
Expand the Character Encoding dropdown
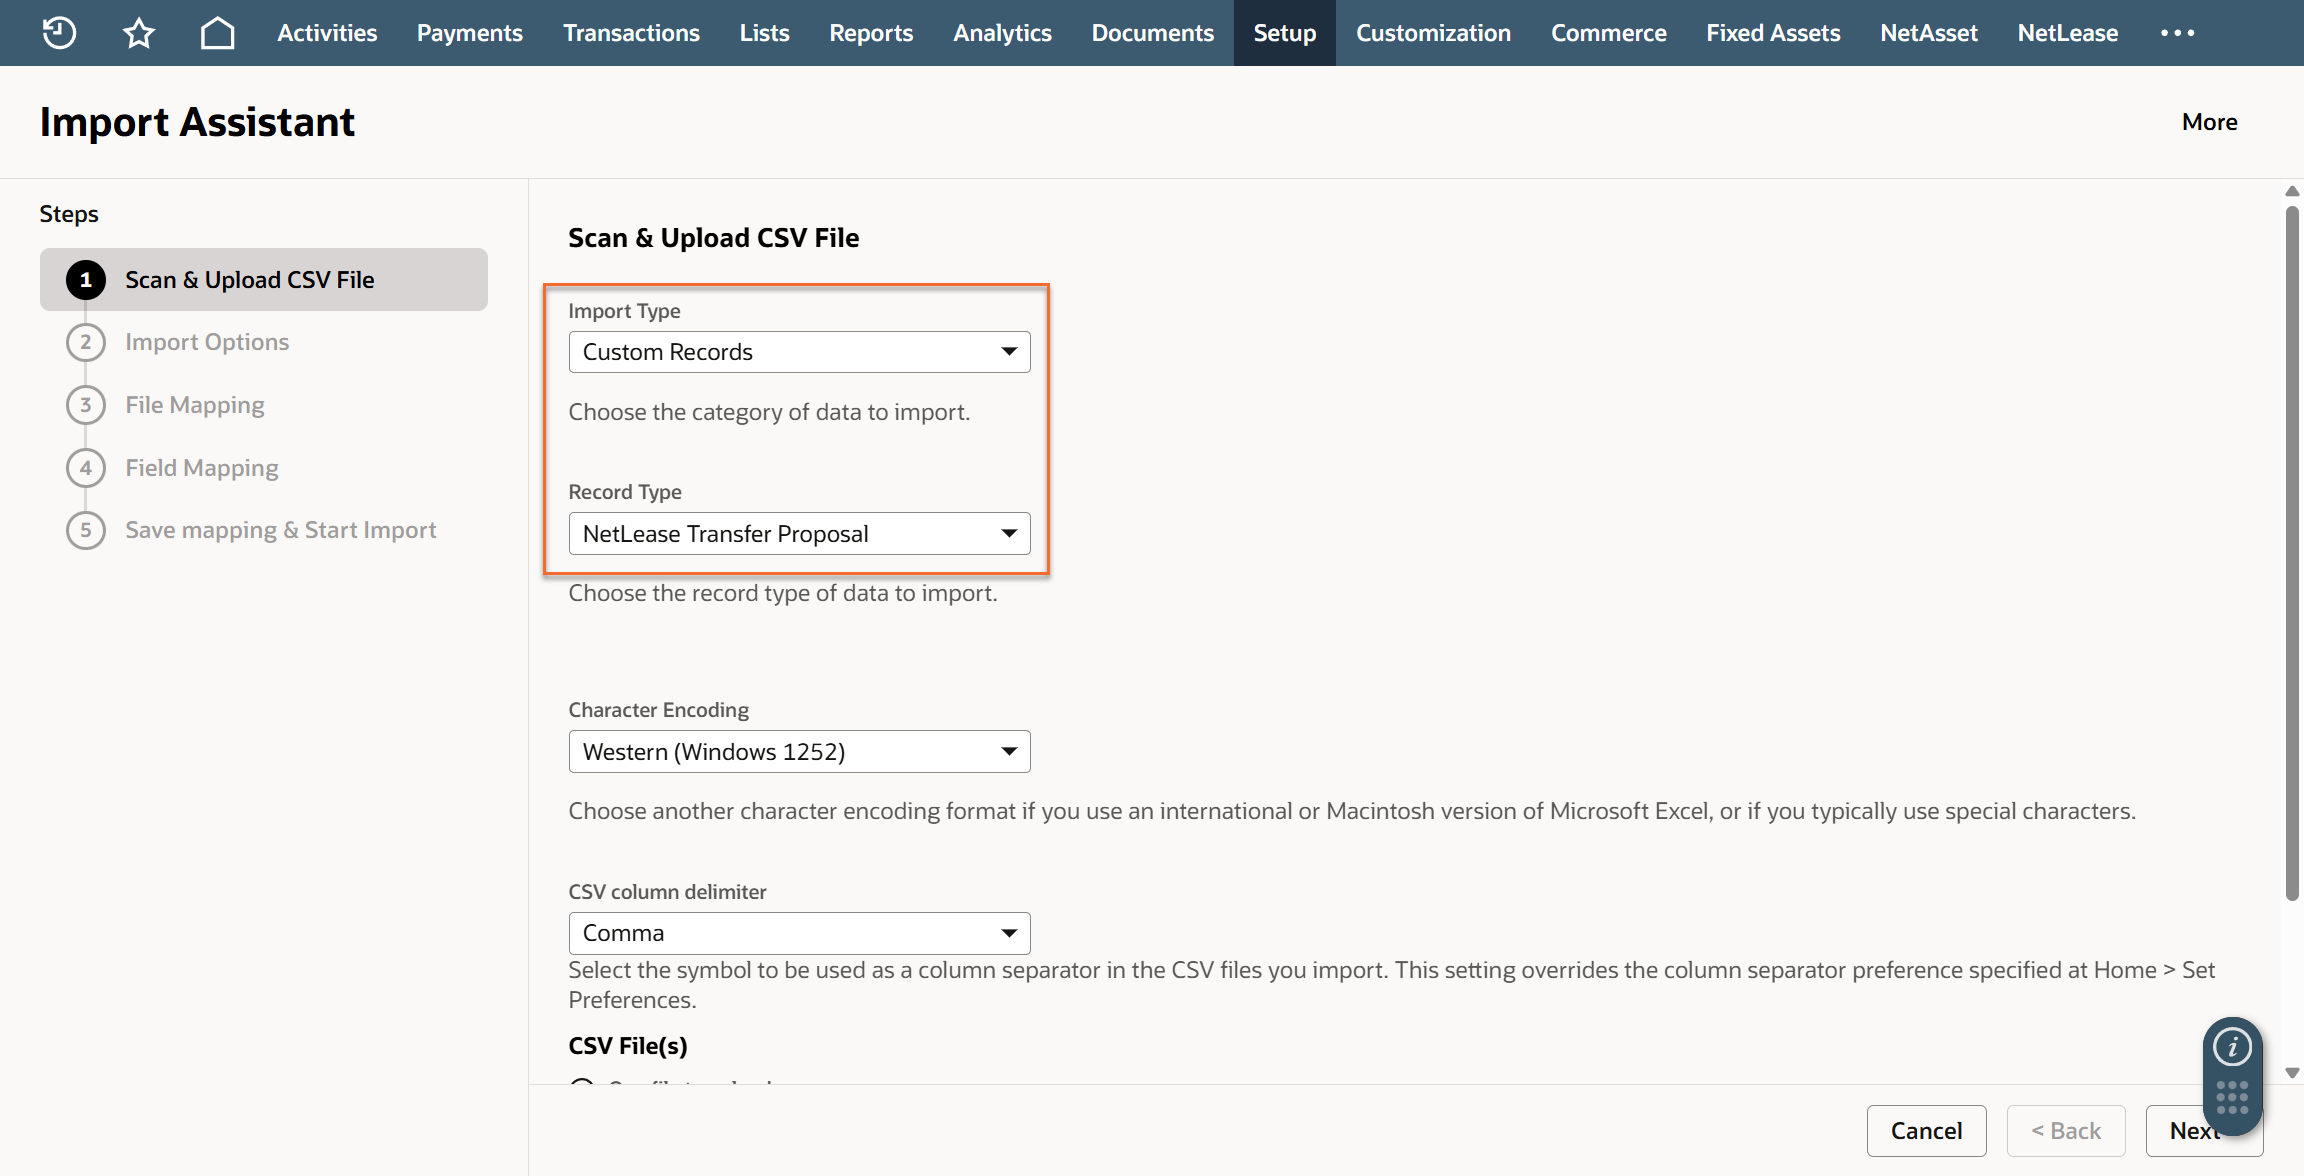point(799,752)
